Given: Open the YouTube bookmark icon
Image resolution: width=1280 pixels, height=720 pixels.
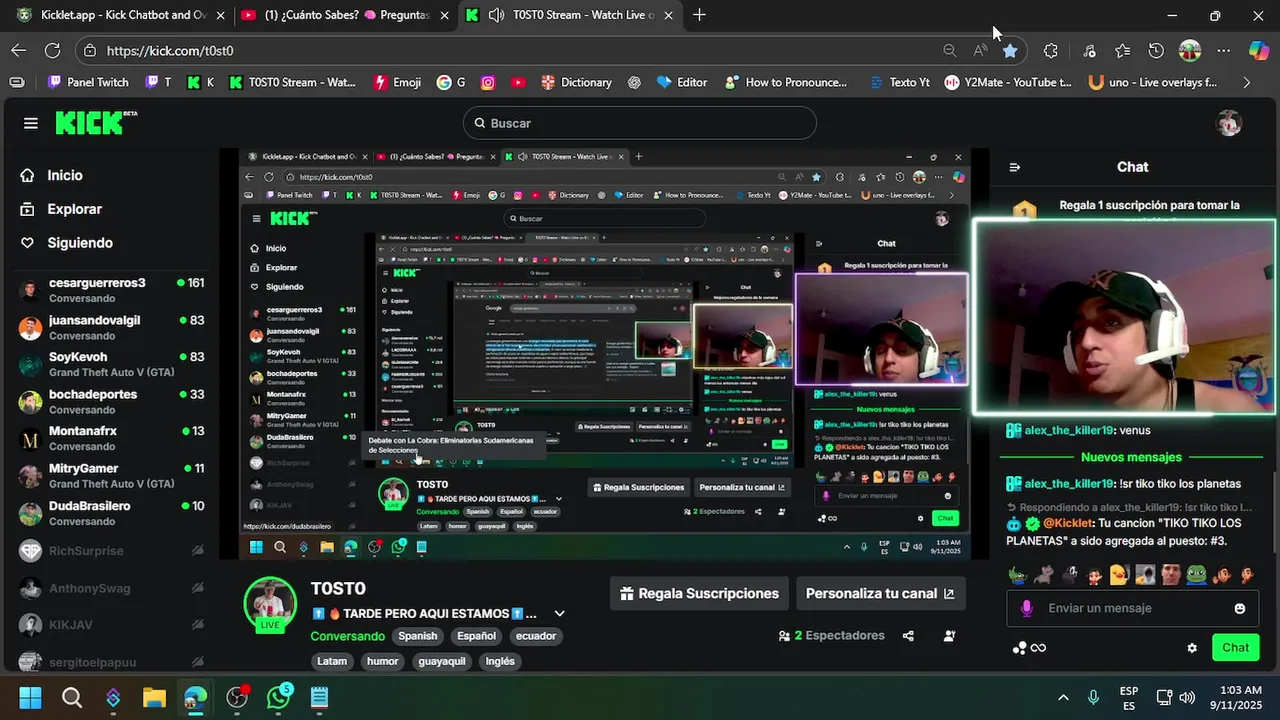Looking at the screenshot, I should (518, 83).
